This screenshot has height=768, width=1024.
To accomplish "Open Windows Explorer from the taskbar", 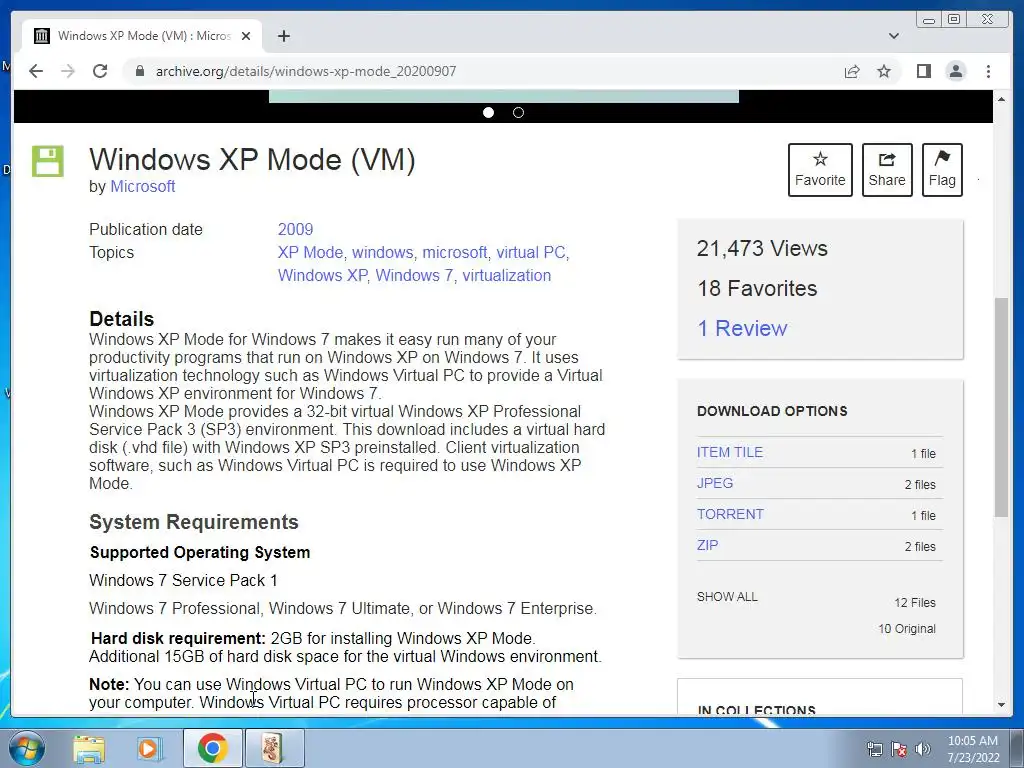I will pyautogui.click(x=89, y=748).
